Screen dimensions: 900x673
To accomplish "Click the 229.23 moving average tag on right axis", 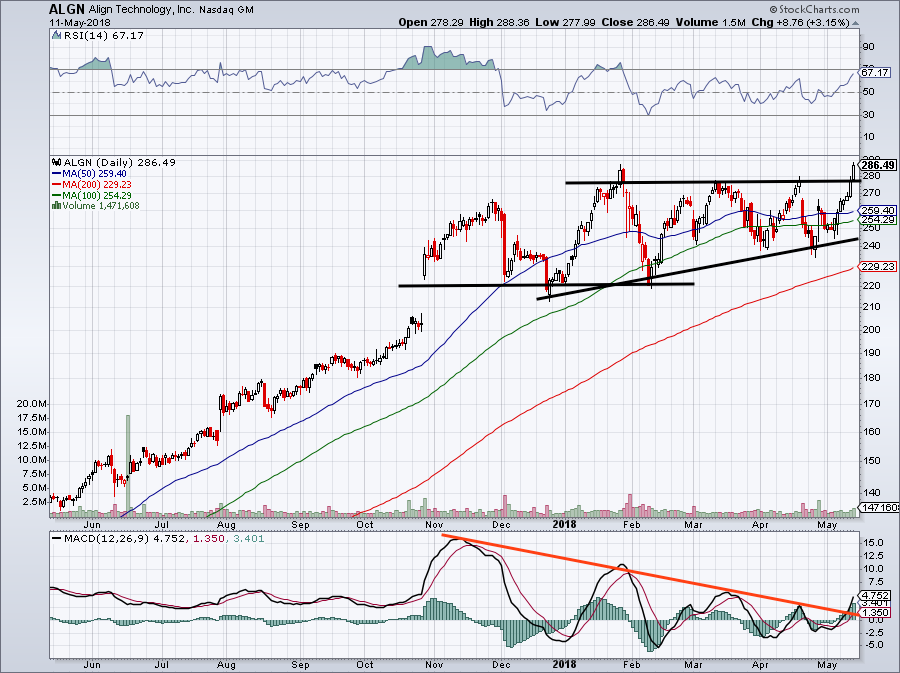I will (878, 266).
